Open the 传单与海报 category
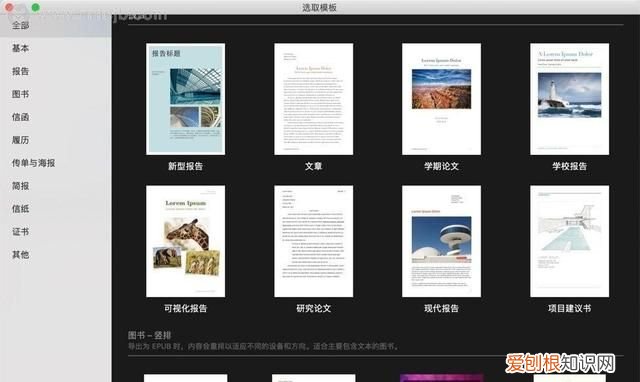This screenshot has width=640, height=382. coord(33,163)
